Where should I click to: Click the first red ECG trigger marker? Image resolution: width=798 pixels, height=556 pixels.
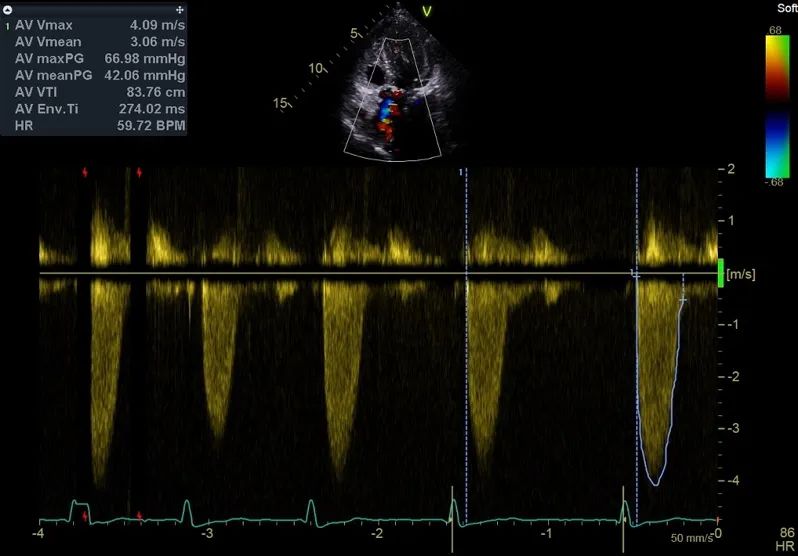coord(85,173)
